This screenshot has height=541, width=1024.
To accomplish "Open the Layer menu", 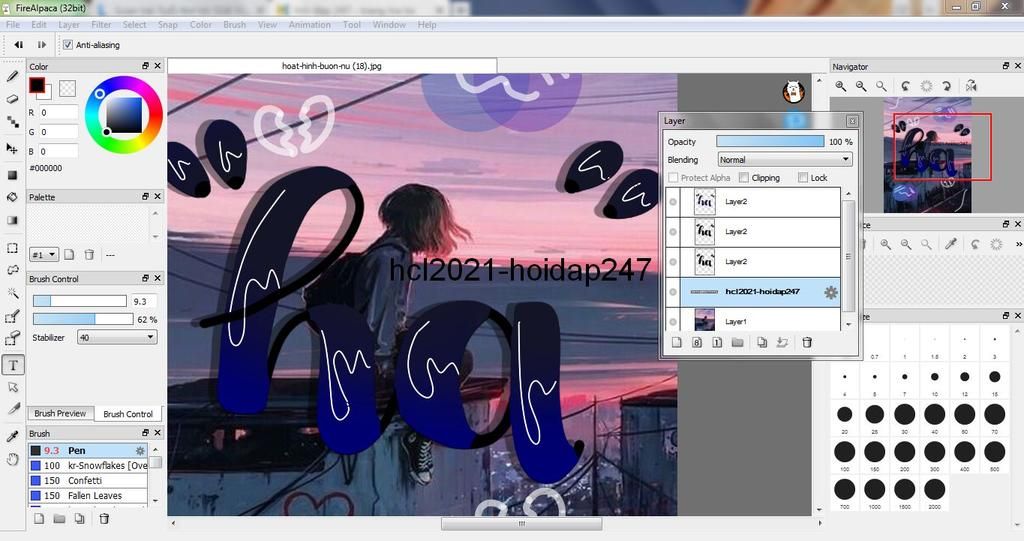I will click(69, 25).
